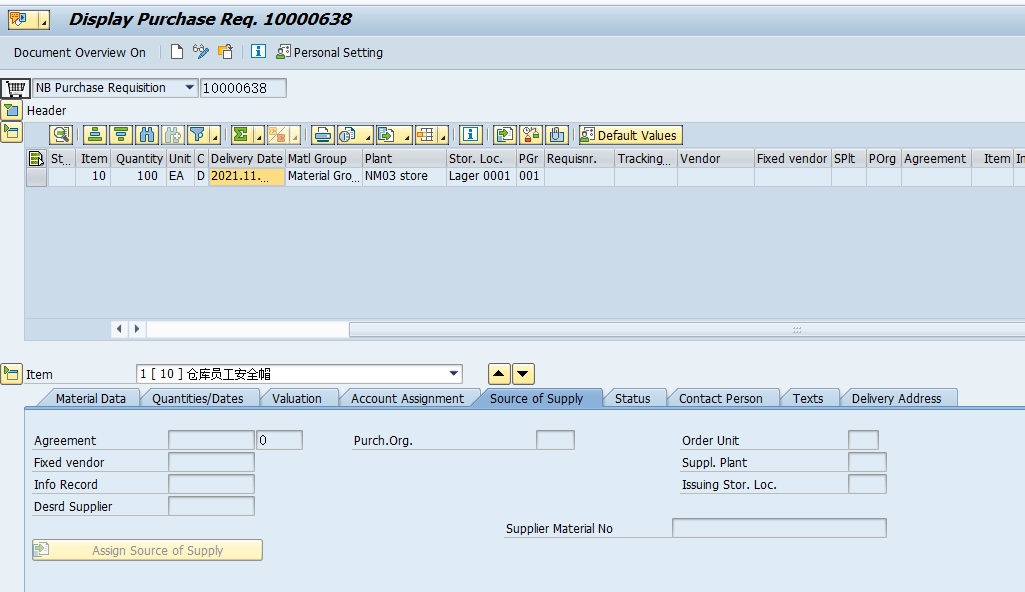Image resolution: width=1025 pixels, height=592 pixels.
Task: Click the horizontal scrollbar of item grid
Action: point(686,329)
